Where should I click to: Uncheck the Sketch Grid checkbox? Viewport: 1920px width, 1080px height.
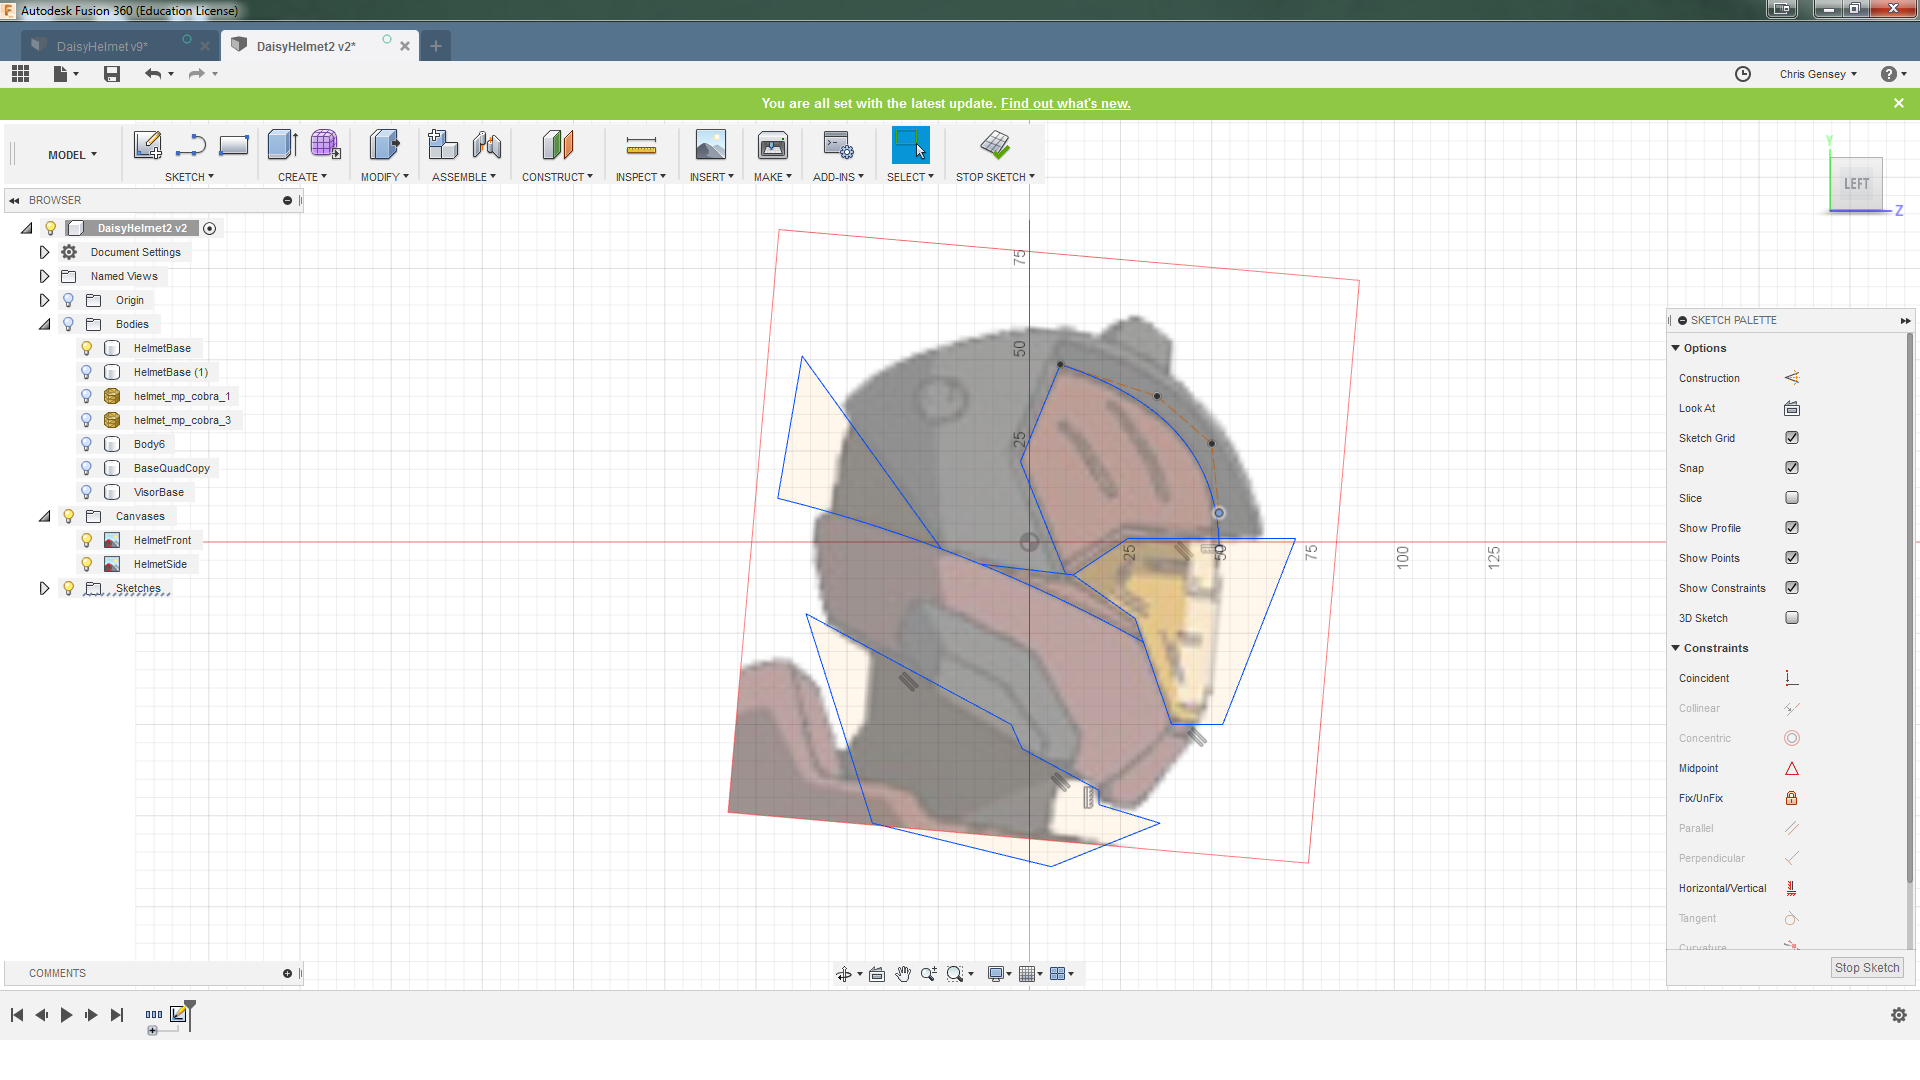pos(1791,438)
